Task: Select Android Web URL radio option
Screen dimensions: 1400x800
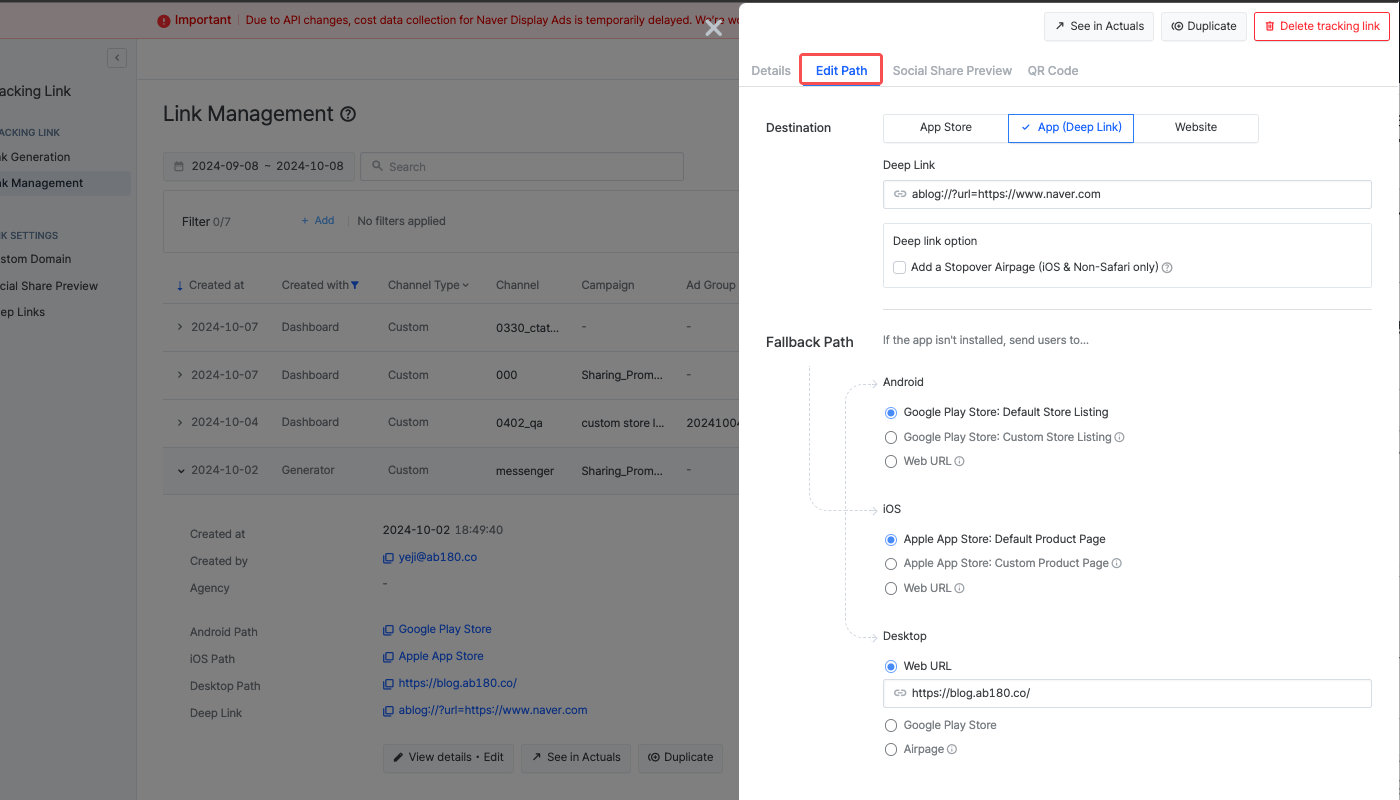Action: point(891,462)
